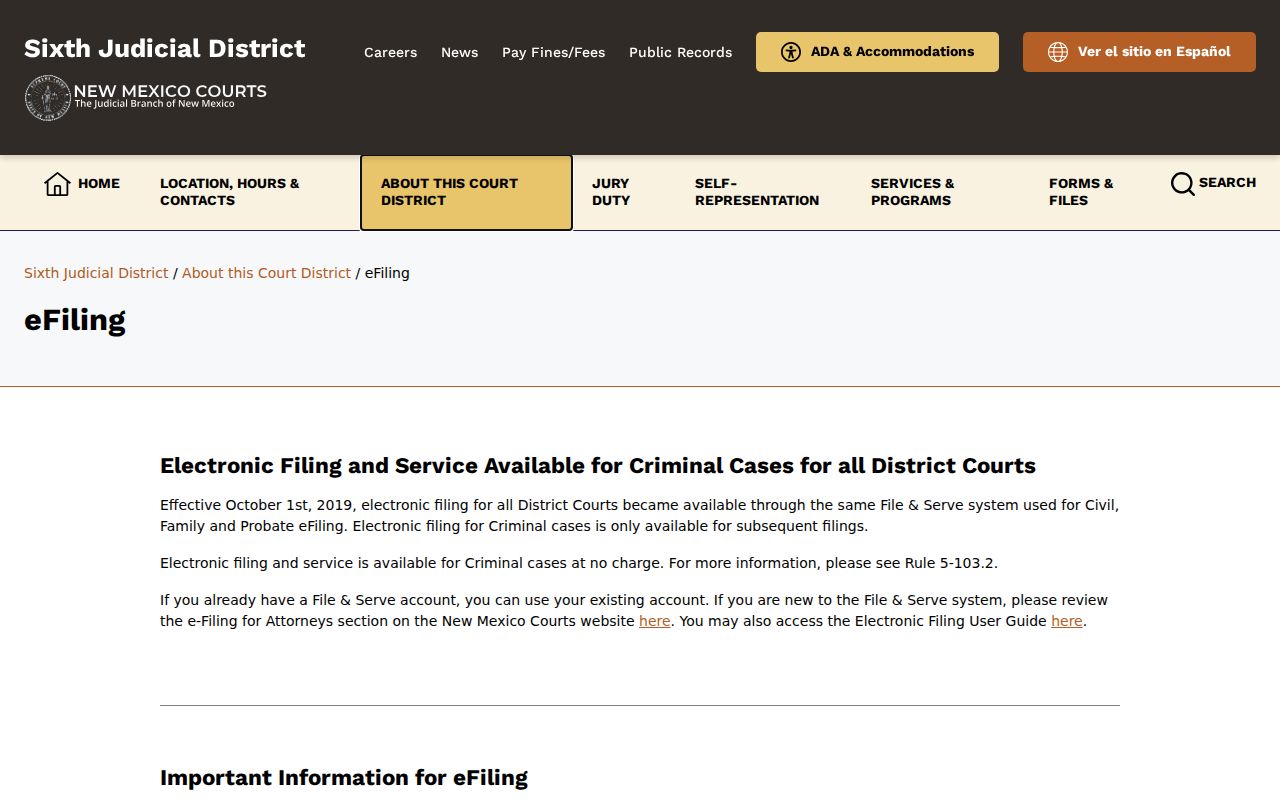Click the Important Information for eFiling heading

344,778
